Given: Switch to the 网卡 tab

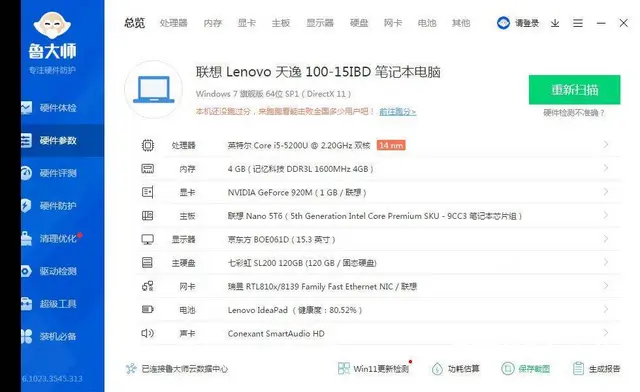Looking at the screenshot, I should click(393, 23).
